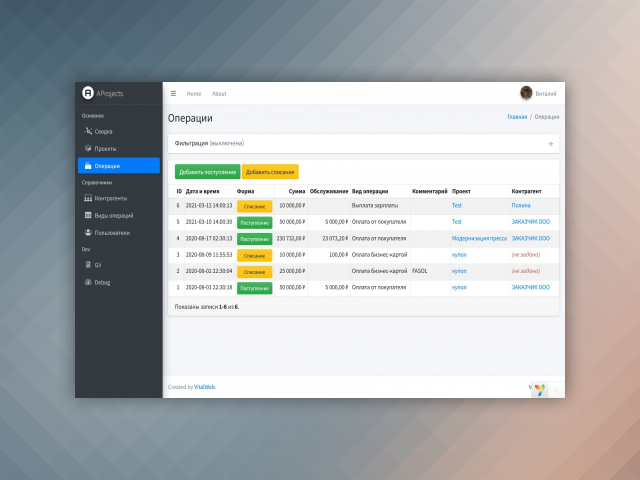Open the Gii dev tool
Viewport: 640px width, 480px height.
click(119, 265)
